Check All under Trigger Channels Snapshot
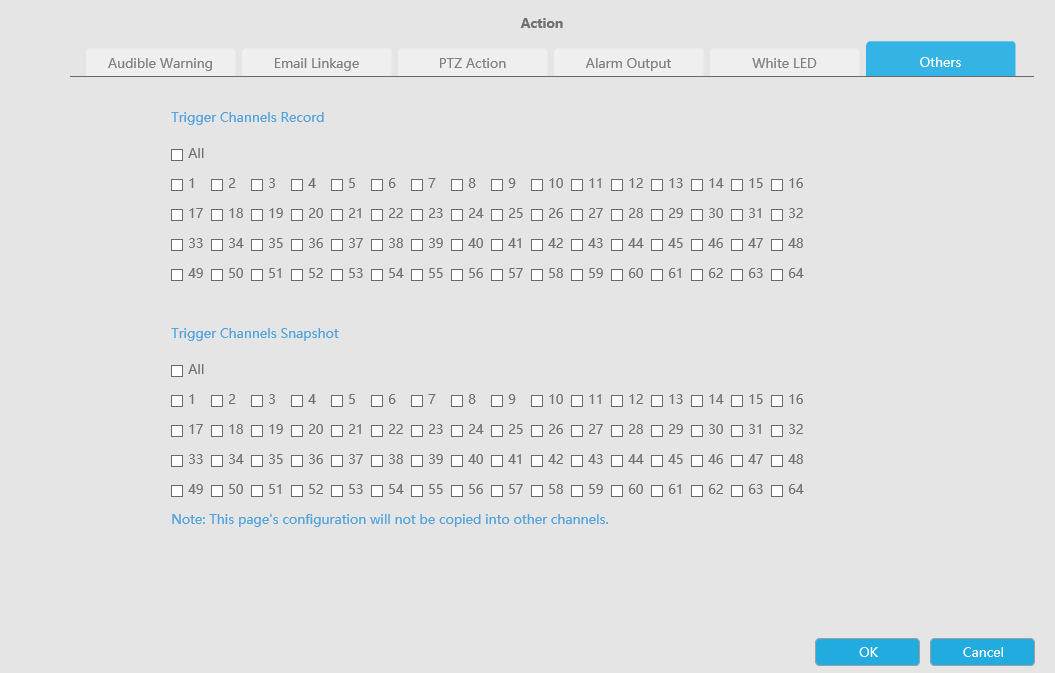1055x673 pixels. pos(177,371)
